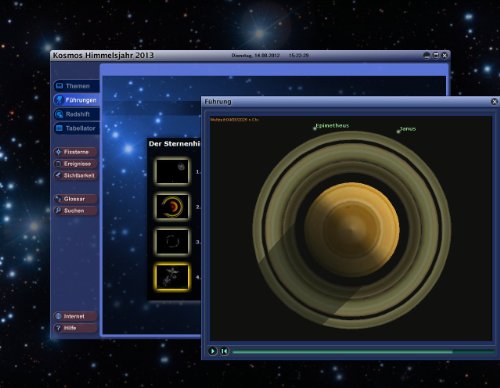Image resolution: width=500 pixels, height=388 pixels.
Task: Select the first tour thumbnail
Action: click(x=172, y=171)
